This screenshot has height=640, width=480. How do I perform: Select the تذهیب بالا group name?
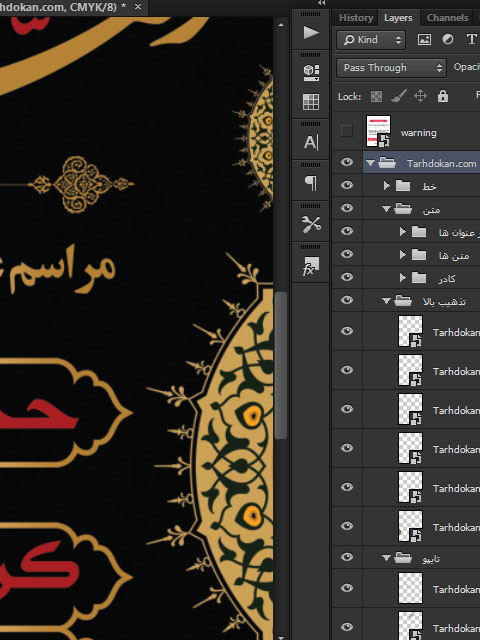(x=444, y=302)
